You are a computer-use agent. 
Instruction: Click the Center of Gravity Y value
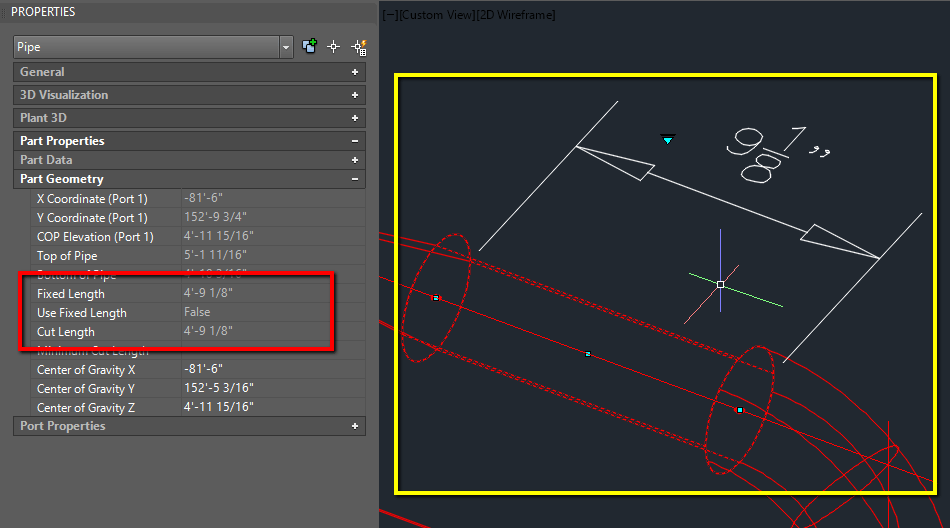click(219, 388)
